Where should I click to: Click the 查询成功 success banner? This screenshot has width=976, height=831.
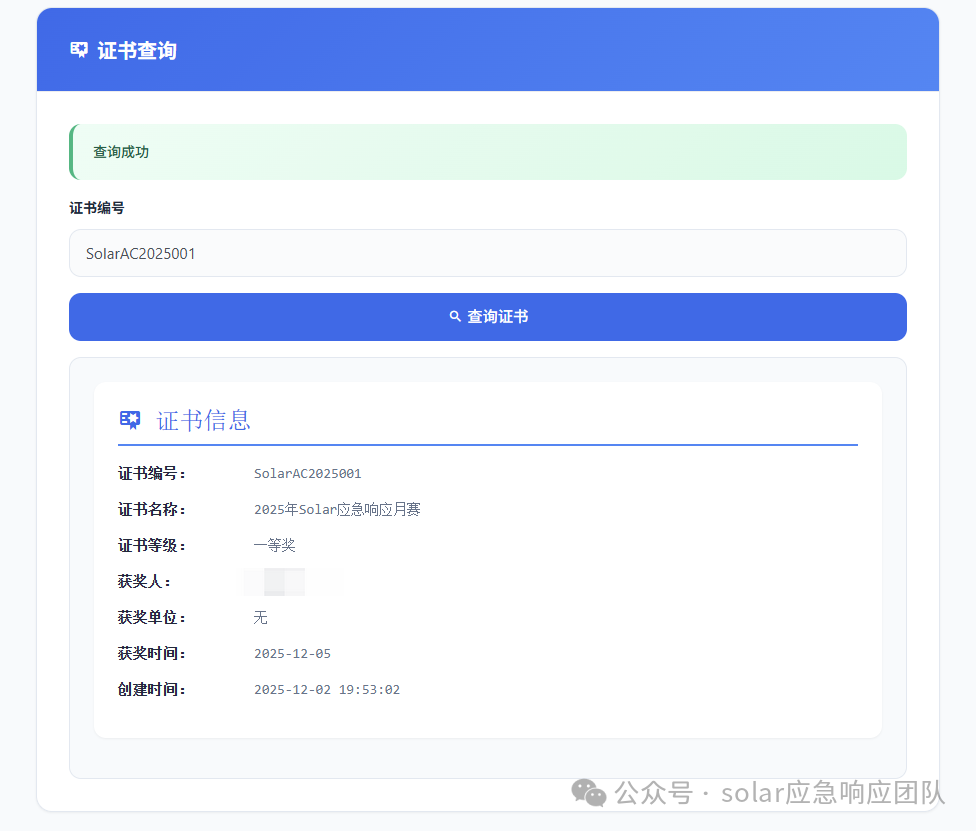click(x=487, y=152)
